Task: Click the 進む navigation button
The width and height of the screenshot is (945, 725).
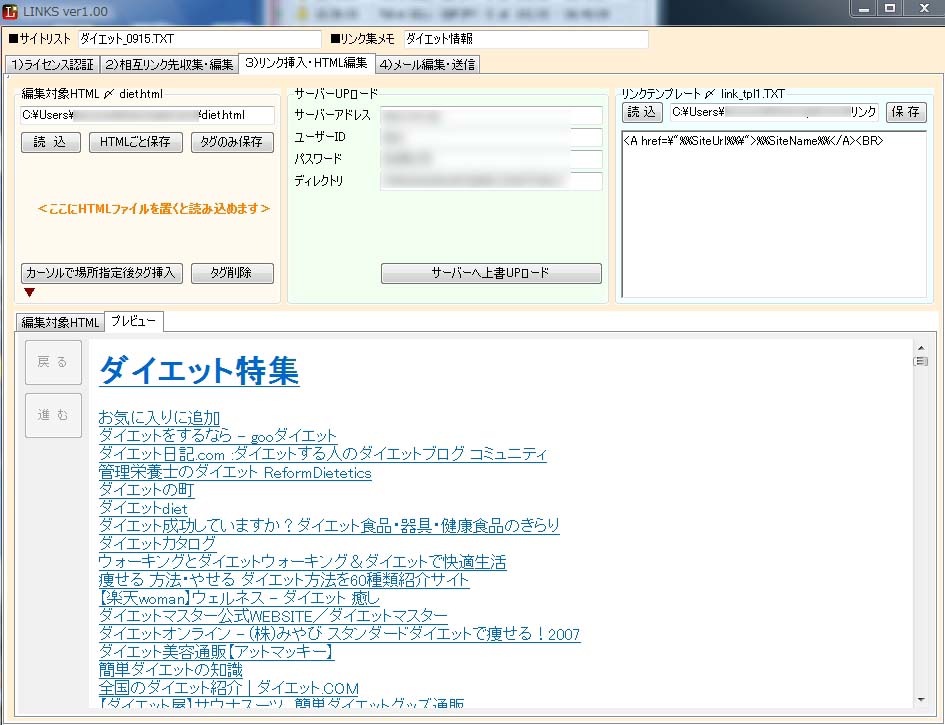Action: pos(53,415)
